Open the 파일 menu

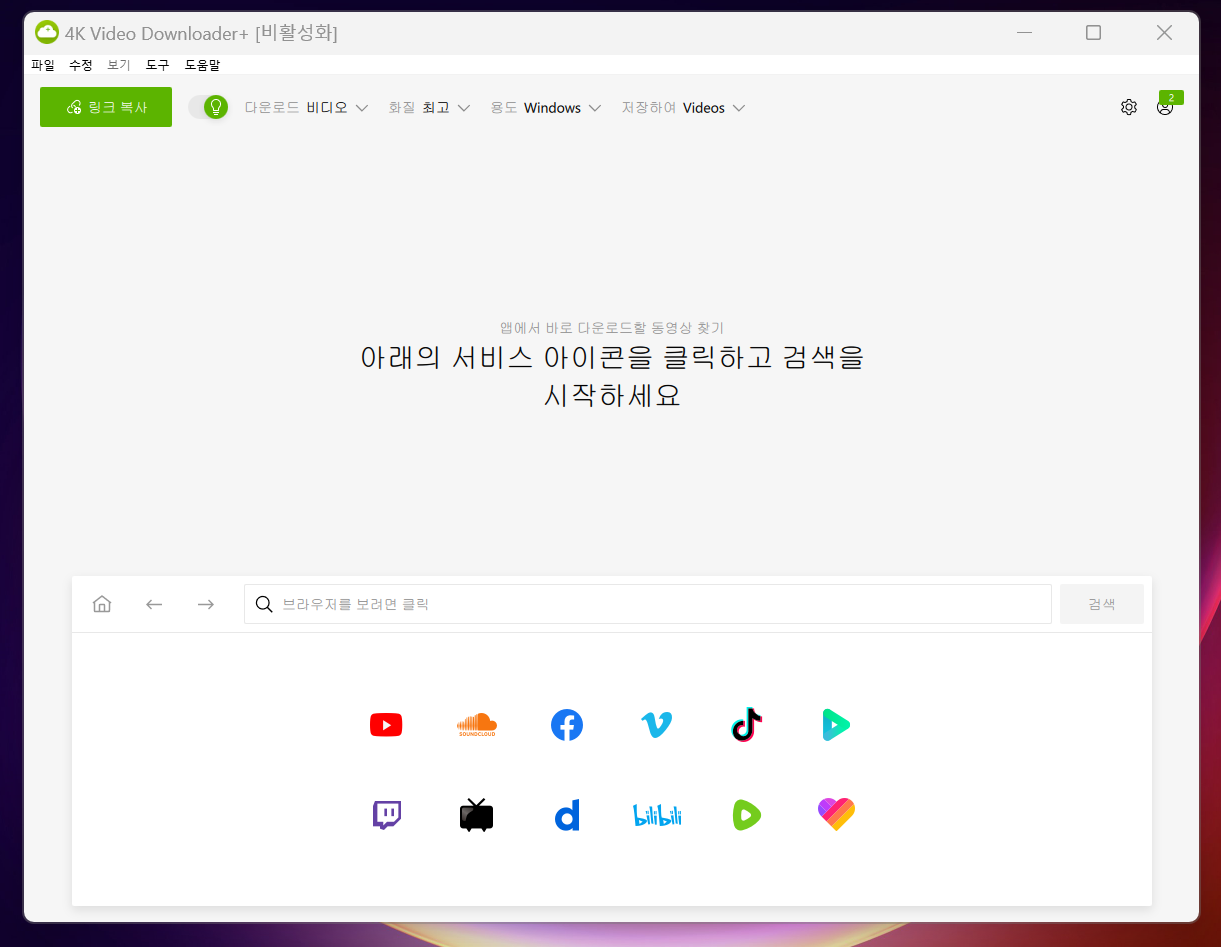point(43,65)
